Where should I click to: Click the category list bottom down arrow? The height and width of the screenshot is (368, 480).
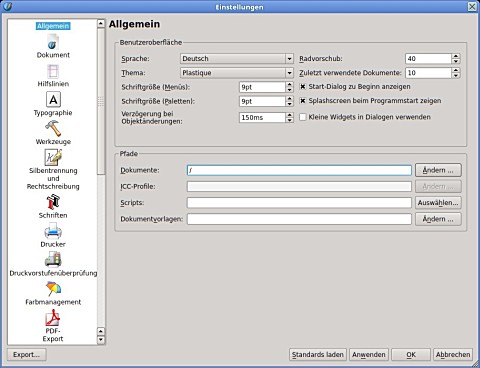pyautogui.click(x=101, y=340)
